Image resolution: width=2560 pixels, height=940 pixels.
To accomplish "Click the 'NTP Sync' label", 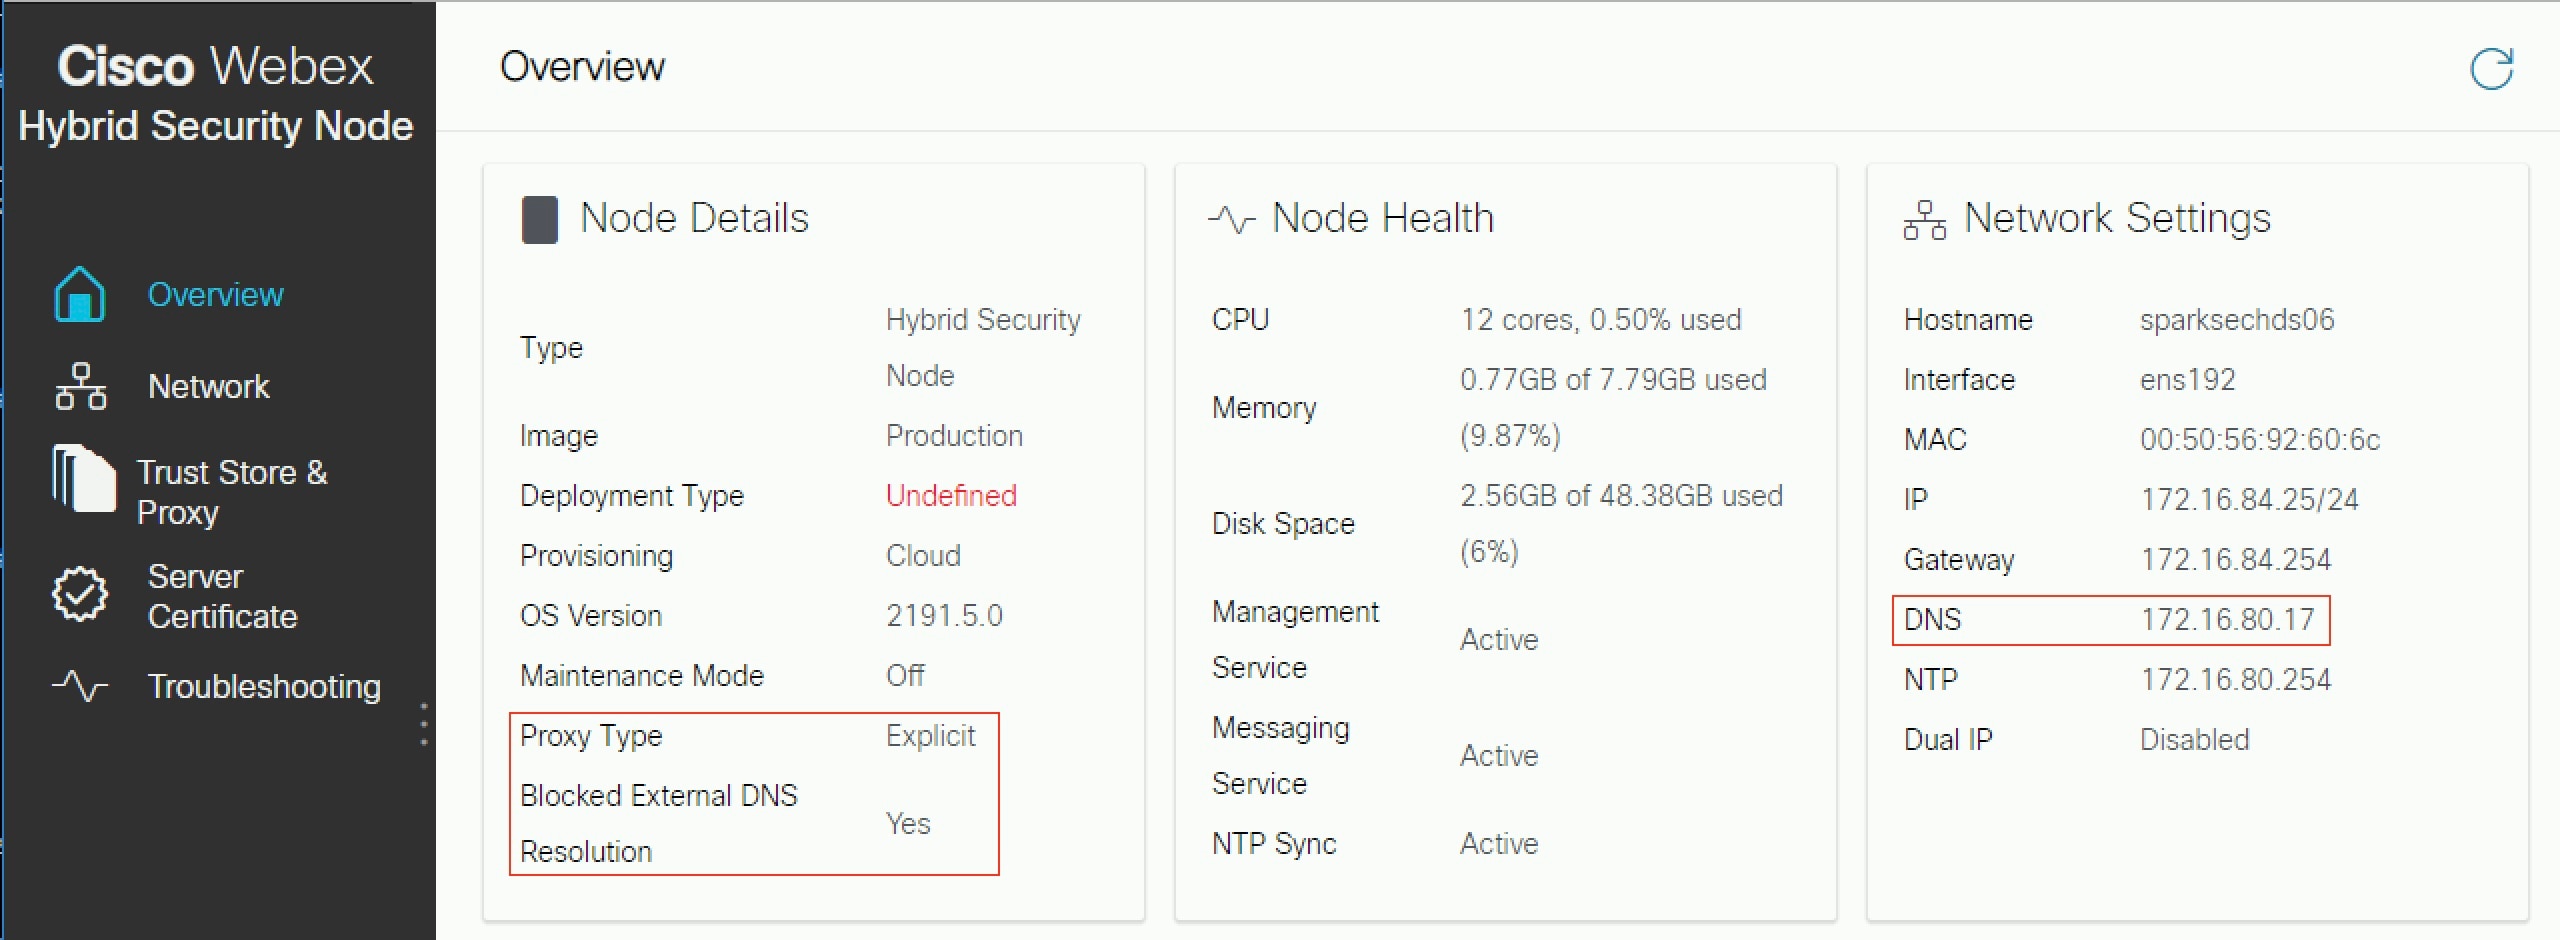I will (1274, 844).
